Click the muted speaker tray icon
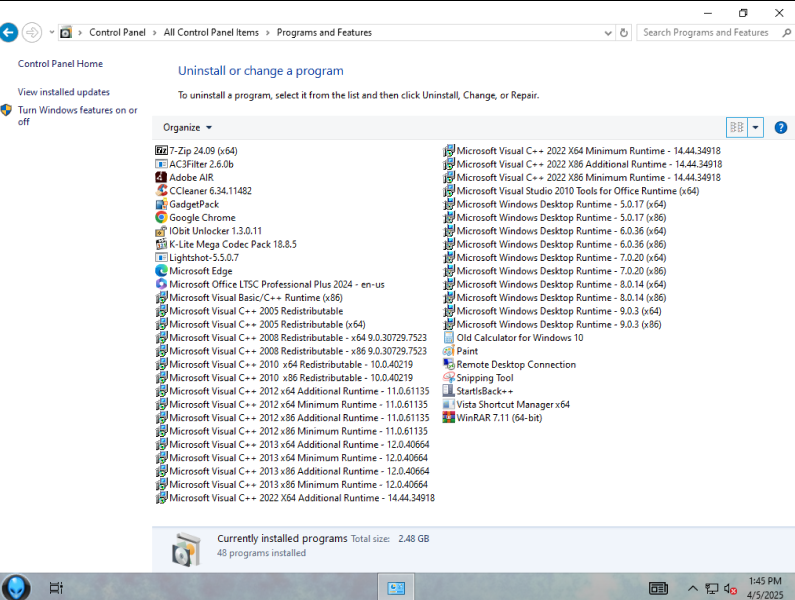Screen dimensions: 795x600 (730, 588)
